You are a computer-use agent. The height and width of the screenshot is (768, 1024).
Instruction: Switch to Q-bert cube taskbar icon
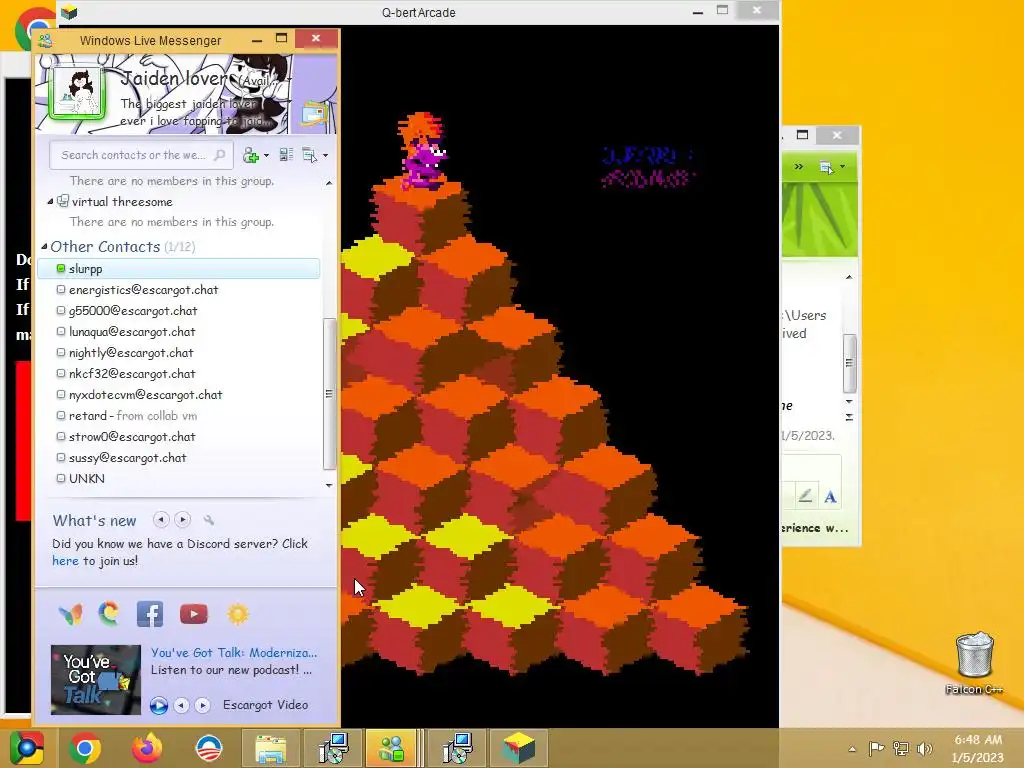pos(519,748)
